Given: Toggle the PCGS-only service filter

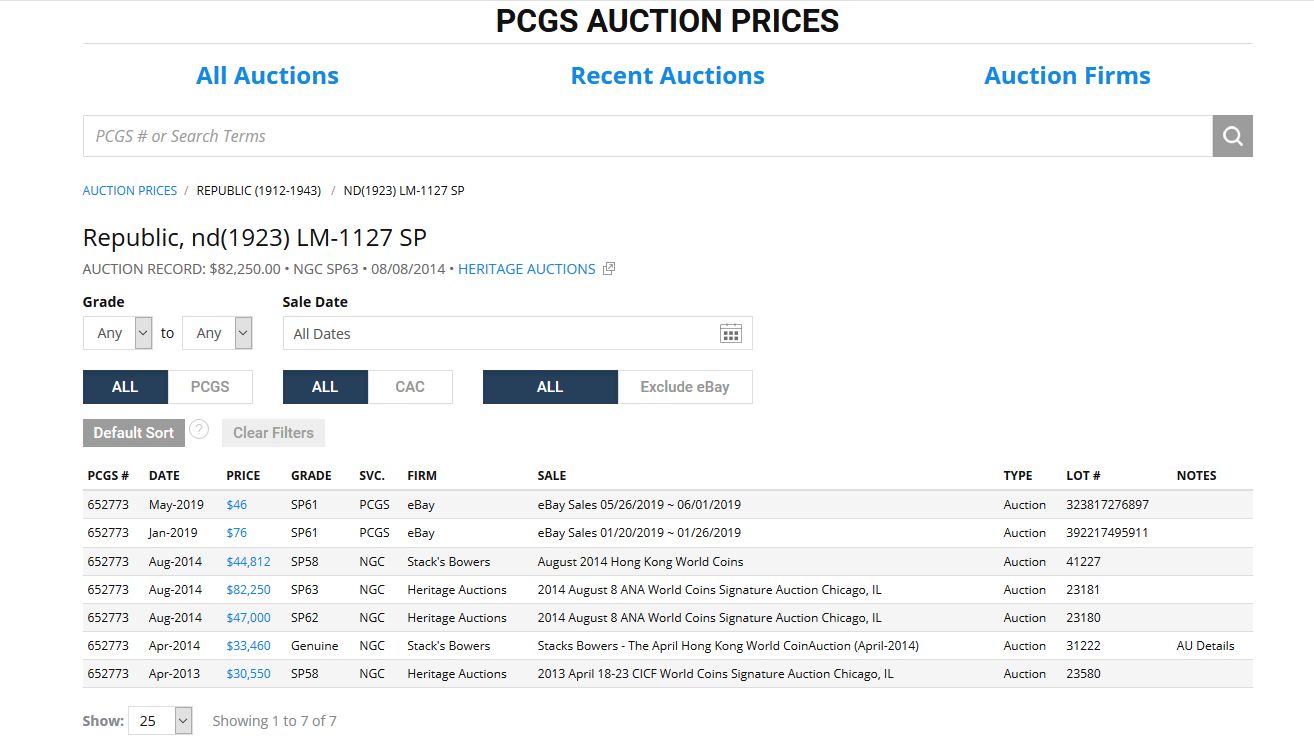Looking at the screenshot, I should point(210,387).
